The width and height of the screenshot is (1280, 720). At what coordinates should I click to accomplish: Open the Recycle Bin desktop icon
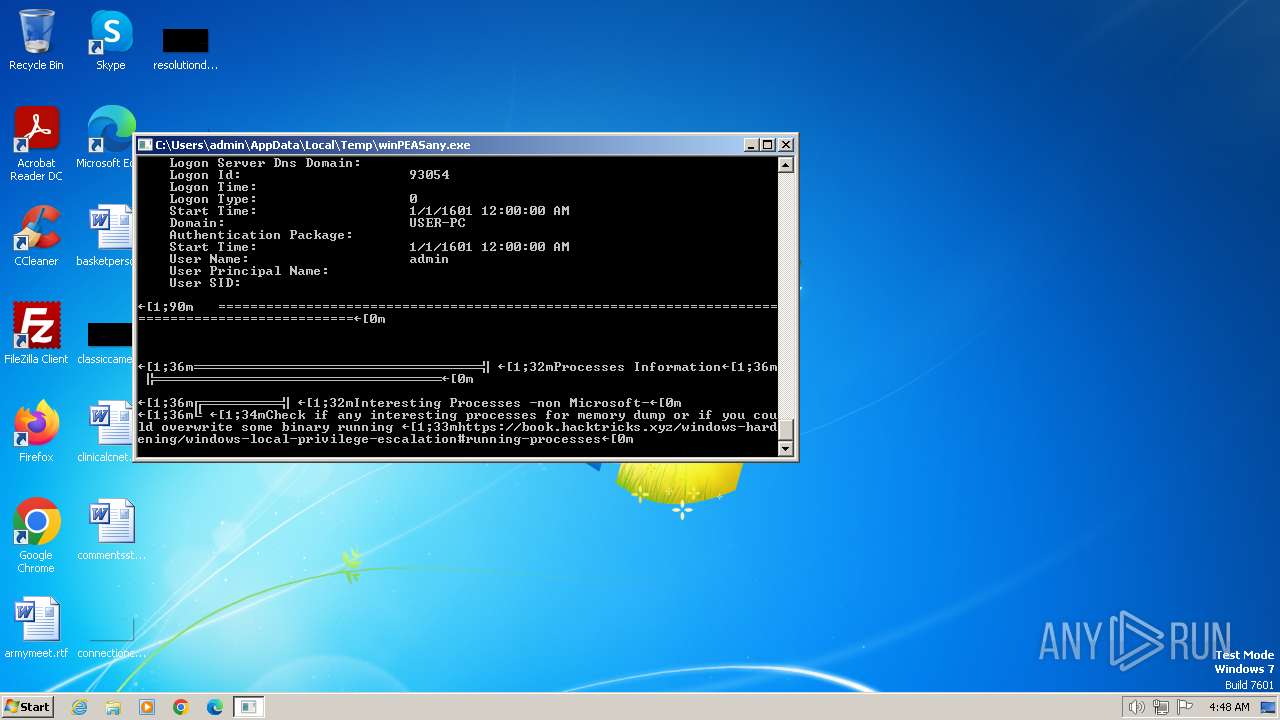tap(36, 40)
